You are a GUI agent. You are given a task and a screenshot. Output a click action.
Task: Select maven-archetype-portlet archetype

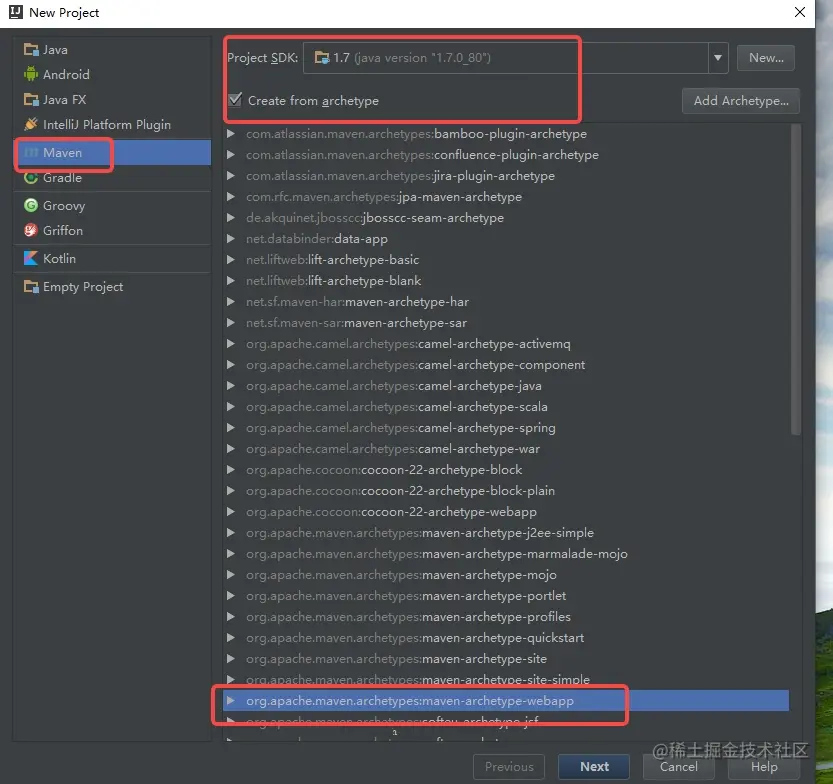(506, 595)
